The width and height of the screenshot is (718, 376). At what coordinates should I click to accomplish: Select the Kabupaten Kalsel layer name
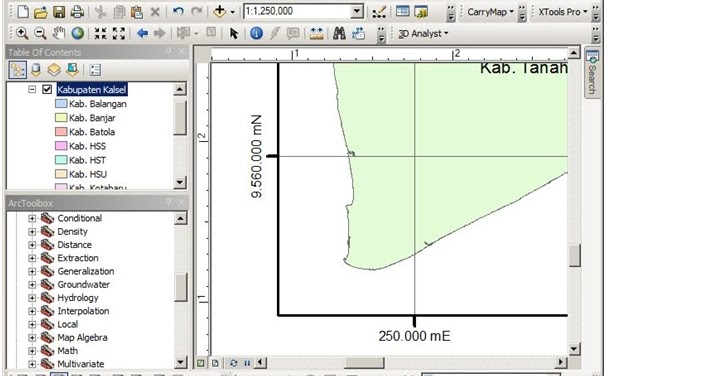92,90
